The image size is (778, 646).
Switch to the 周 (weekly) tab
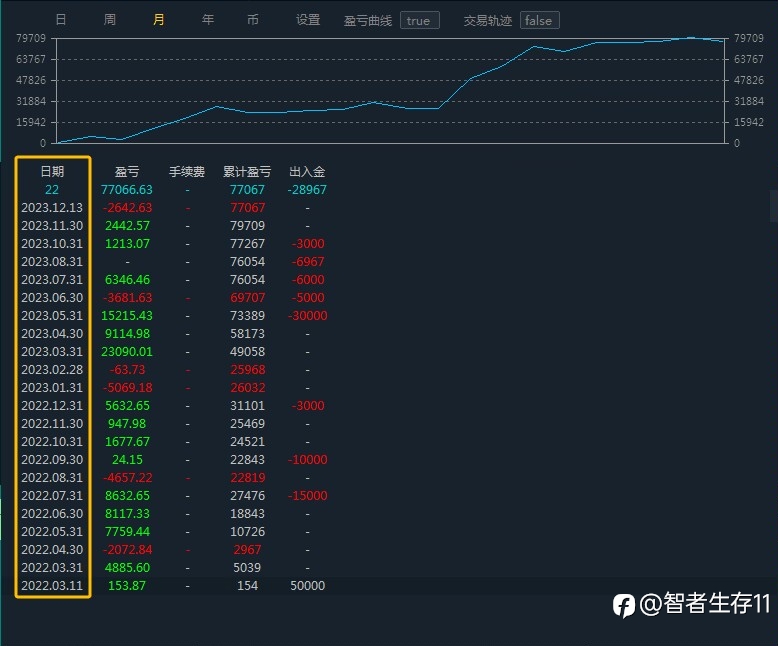[x=110, y=20]
